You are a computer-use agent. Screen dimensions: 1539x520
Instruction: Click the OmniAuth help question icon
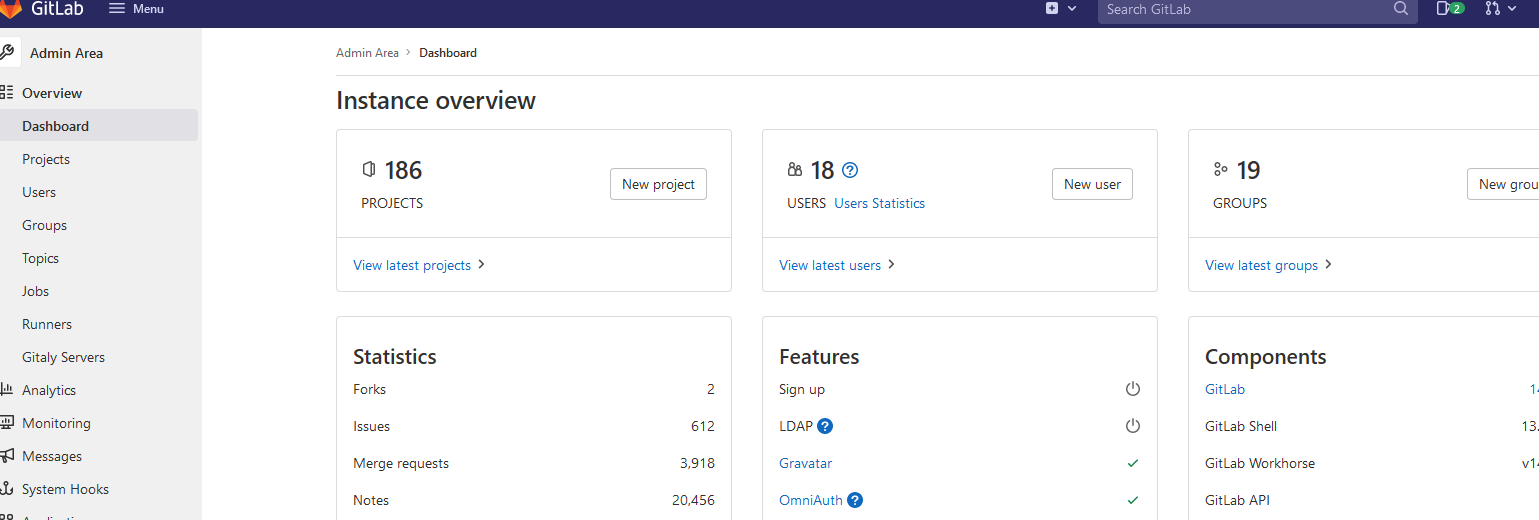tap(855, 500)
